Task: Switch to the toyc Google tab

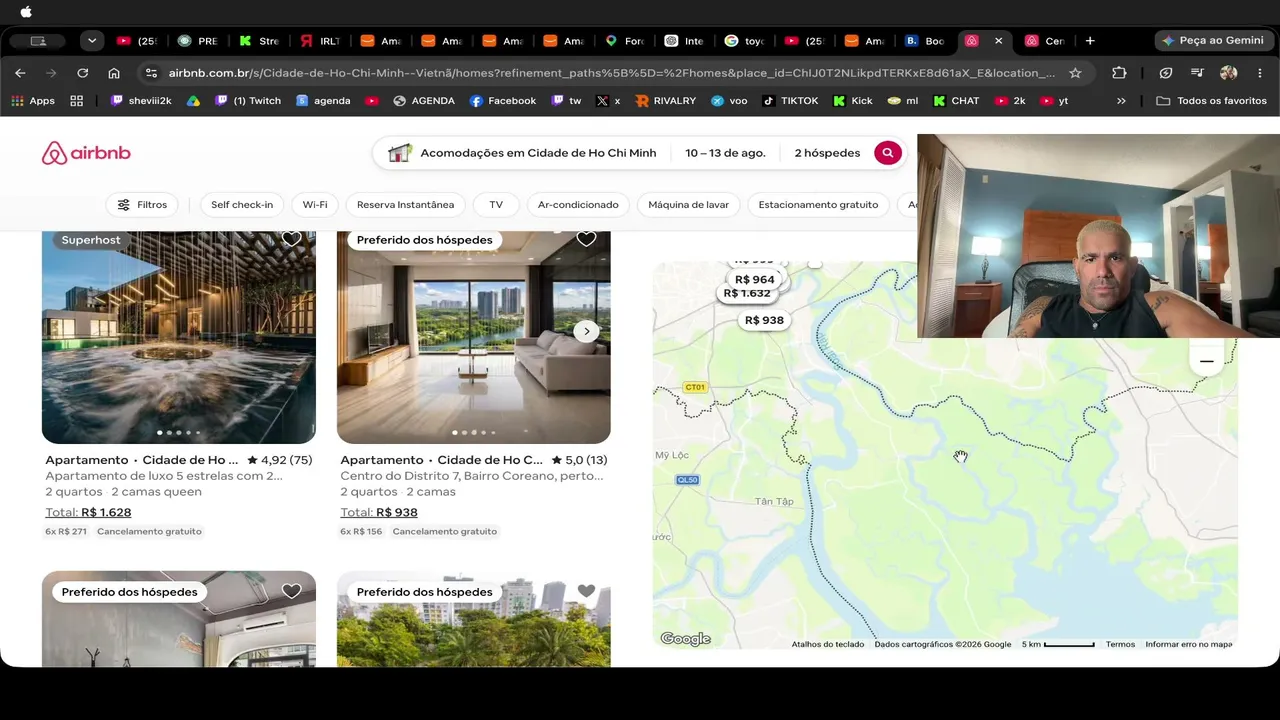Action: [x=745, y=41]
